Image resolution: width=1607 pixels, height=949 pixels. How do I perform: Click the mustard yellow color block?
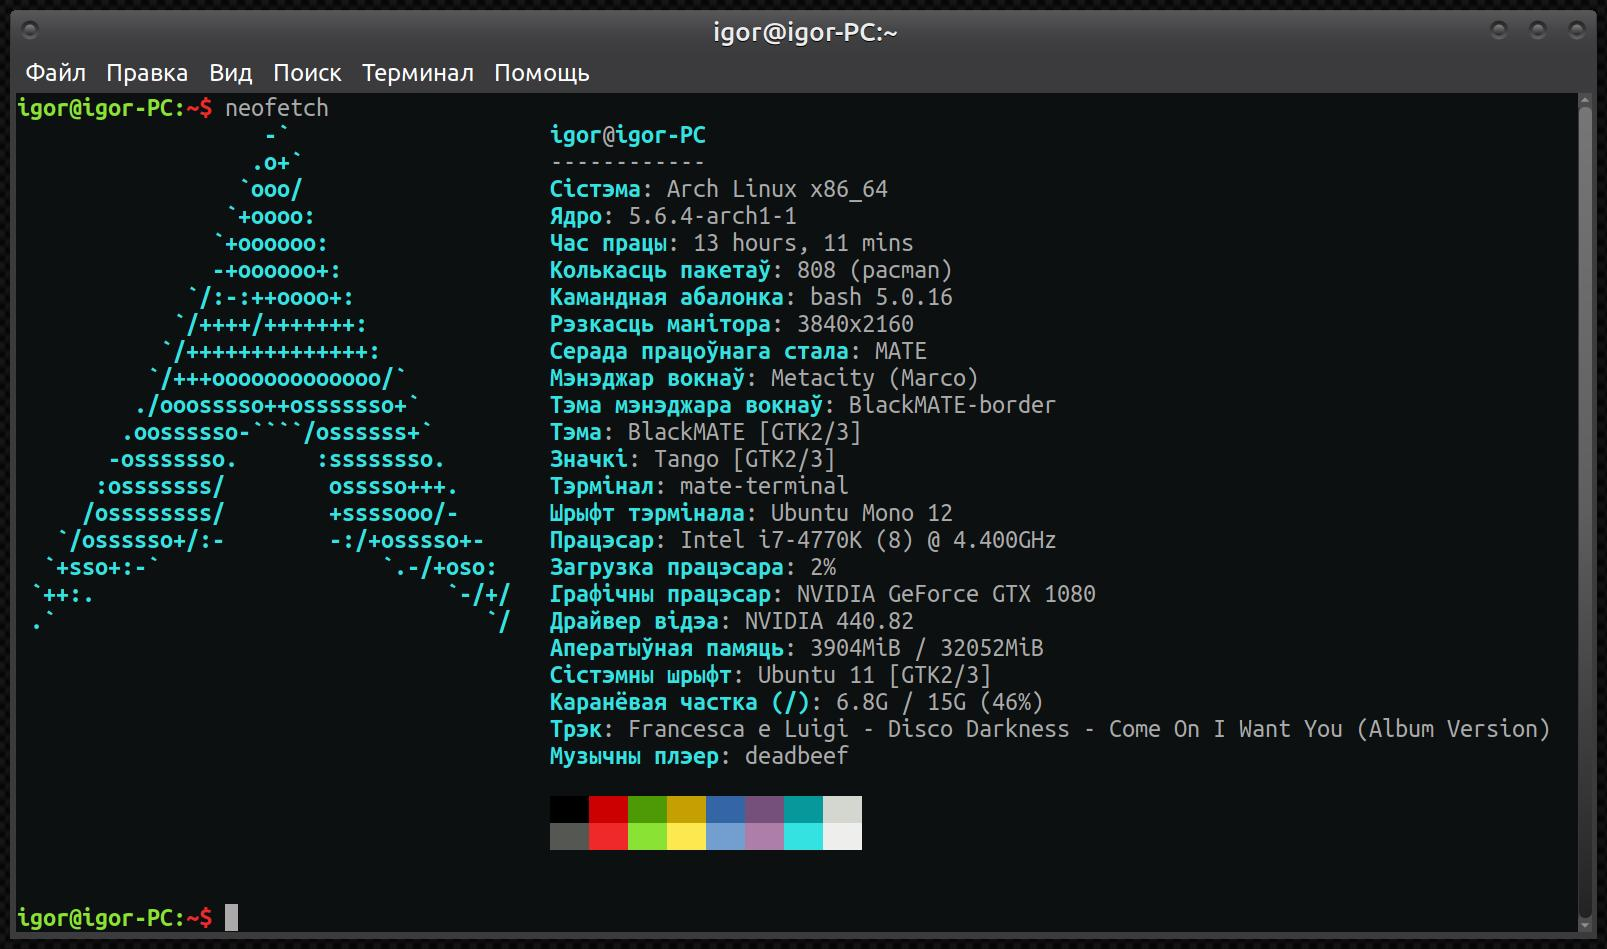pos(686,809)
